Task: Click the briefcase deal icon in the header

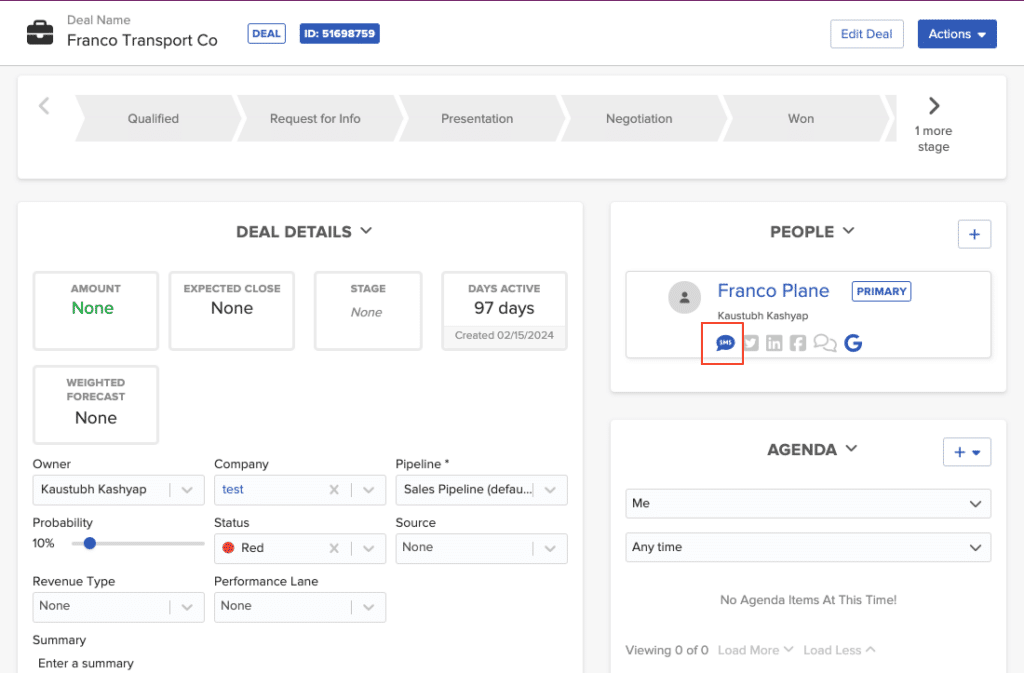Action: click(x=39, y=31)
